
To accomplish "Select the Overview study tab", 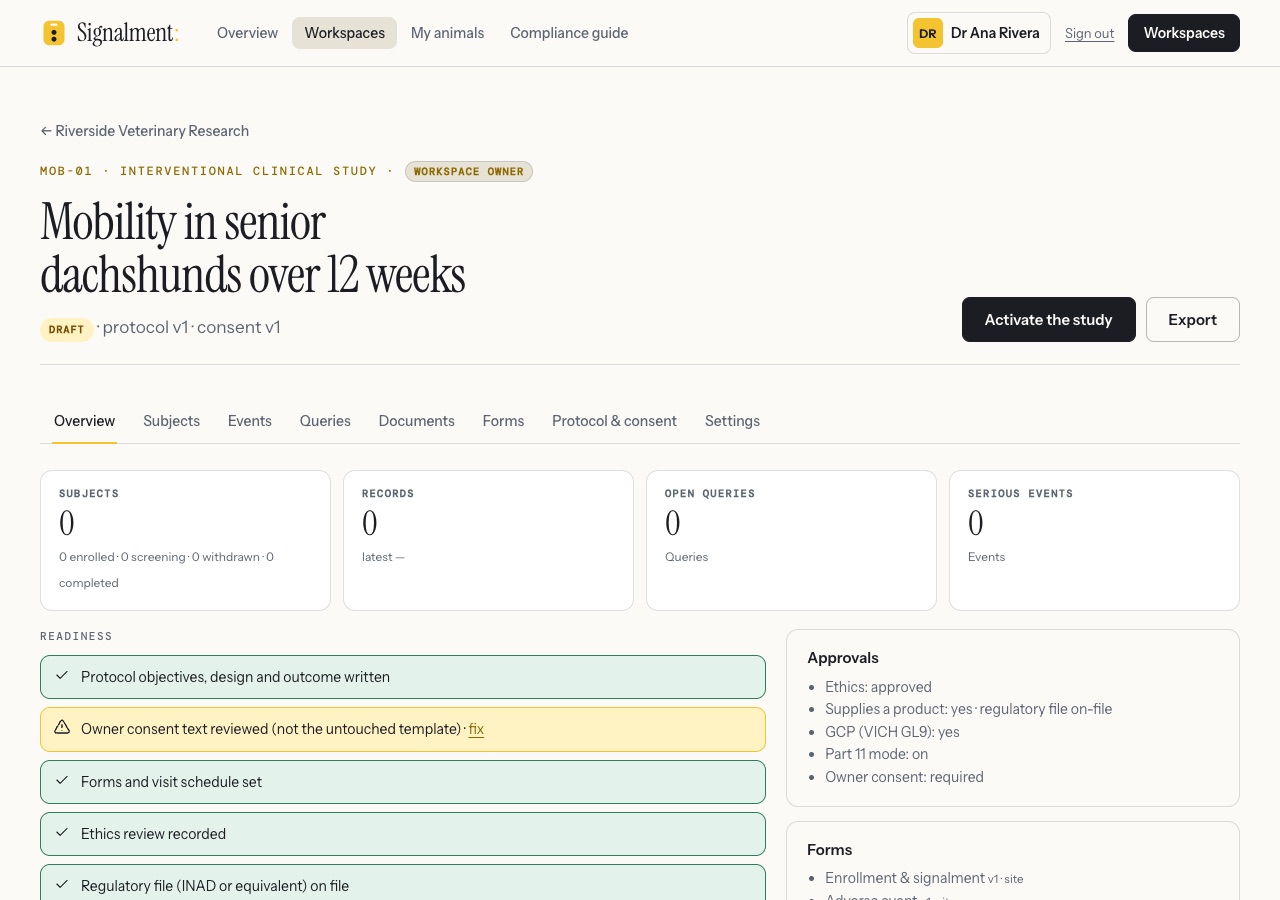I will click(x=84, y=421).
